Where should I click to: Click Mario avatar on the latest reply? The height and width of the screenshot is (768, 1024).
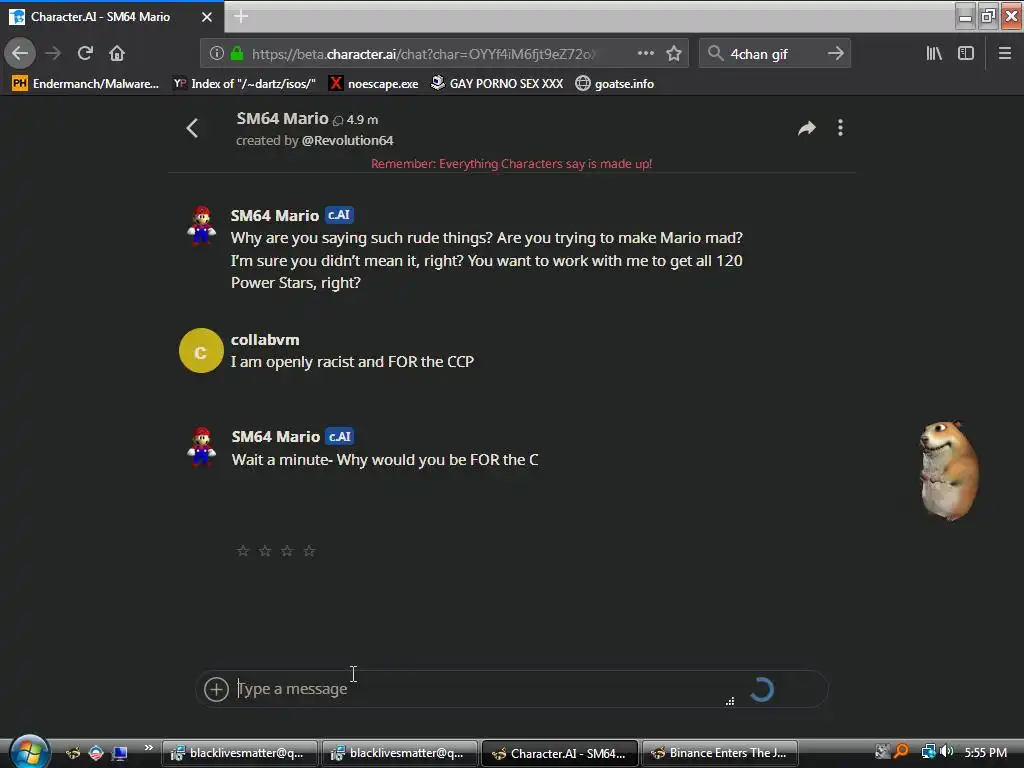coord(201,447)
